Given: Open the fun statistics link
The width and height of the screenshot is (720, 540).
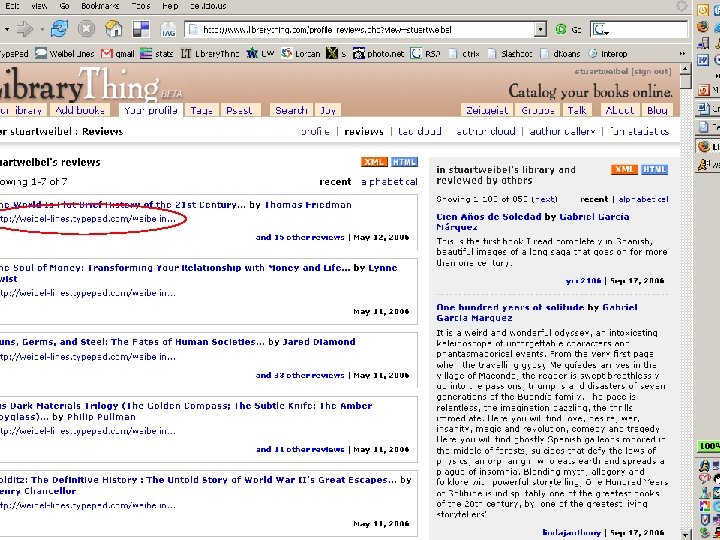Looking at the screenshot, I should pyautogui.click(x=639, y=131).
